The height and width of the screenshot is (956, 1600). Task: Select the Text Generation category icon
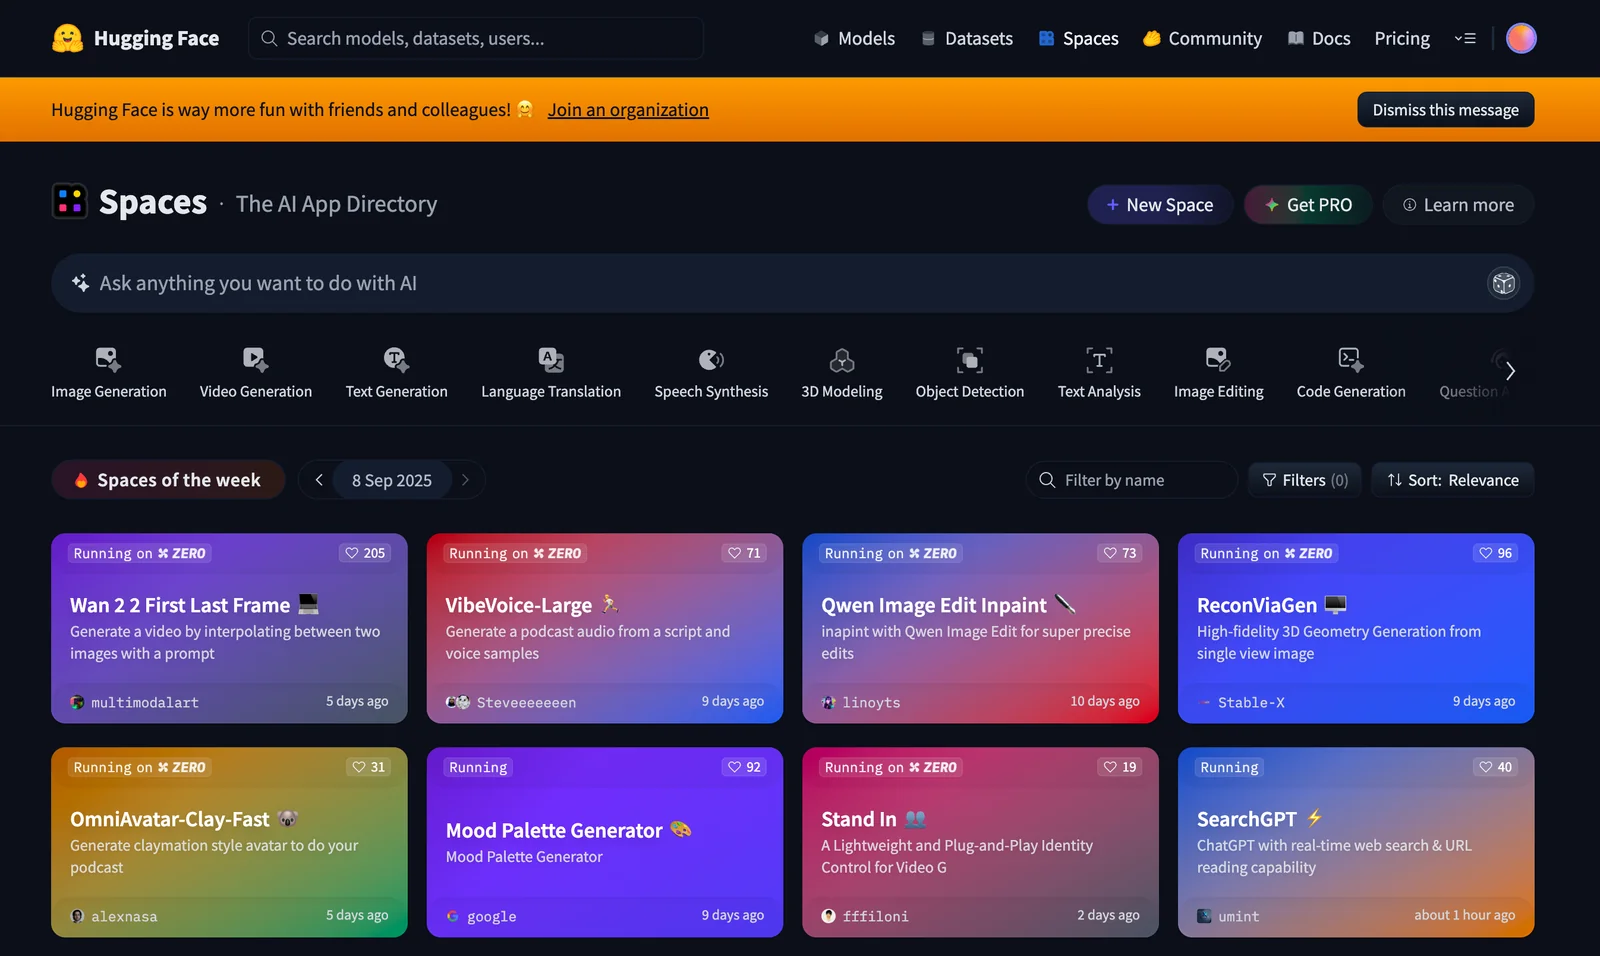point(396,359)
